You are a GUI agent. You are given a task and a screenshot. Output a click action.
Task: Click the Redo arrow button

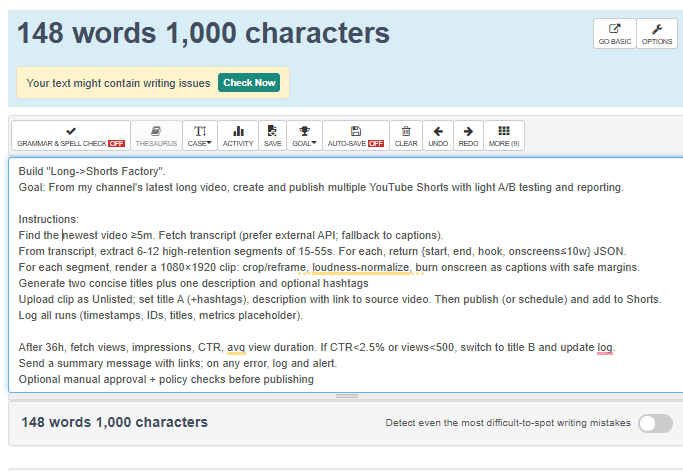468,136
